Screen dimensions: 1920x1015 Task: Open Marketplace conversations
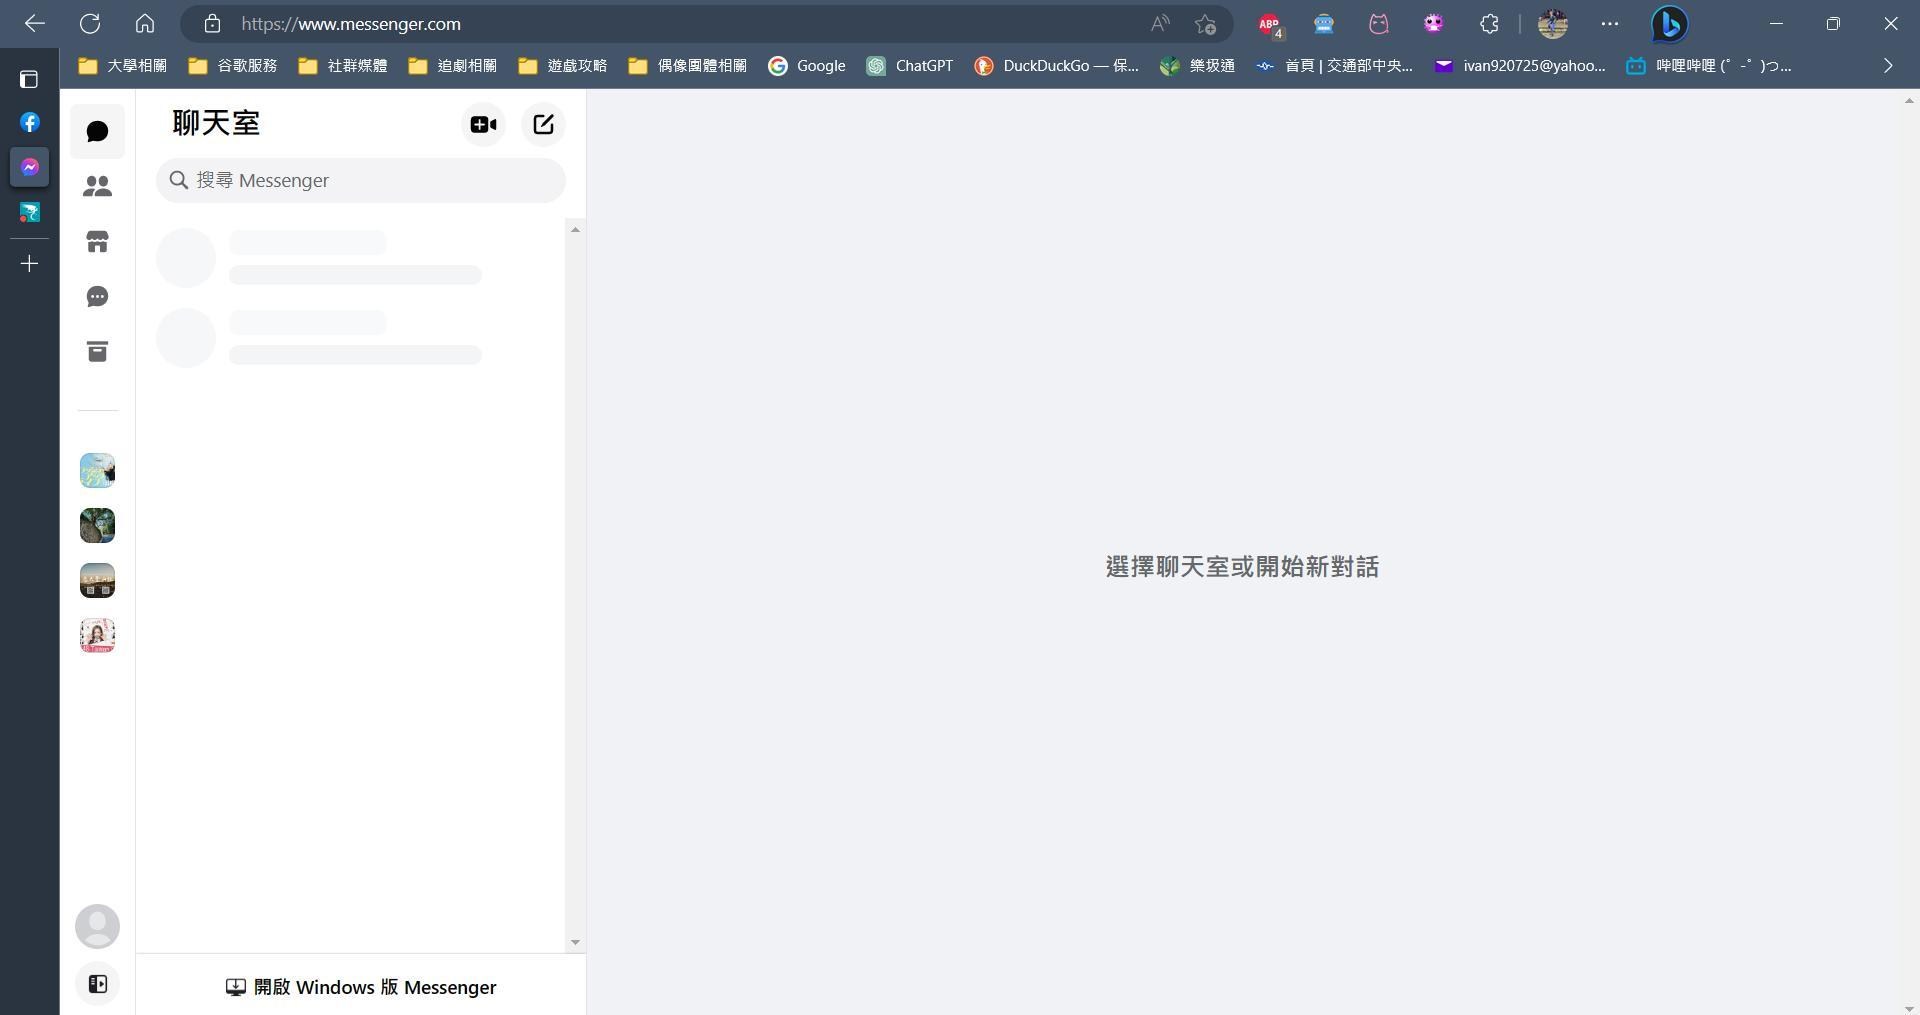(x=97, y=241)
